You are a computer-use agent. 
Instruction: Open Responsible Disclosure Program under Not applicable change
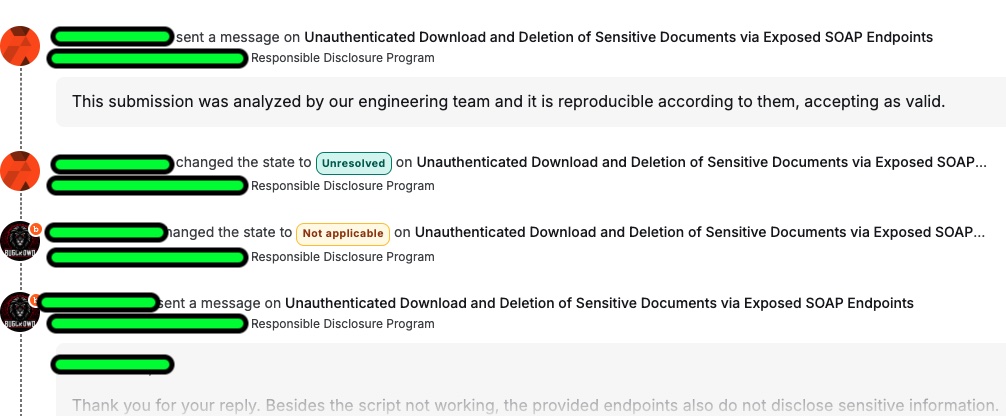[x=342, y=257]
